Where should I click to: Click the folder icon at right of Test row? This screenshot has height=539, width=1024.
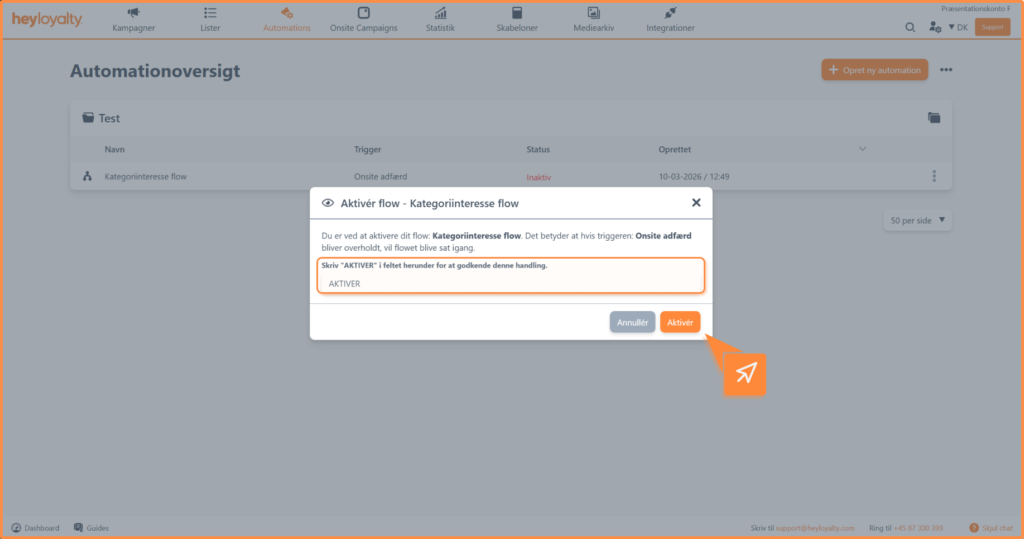934,118
